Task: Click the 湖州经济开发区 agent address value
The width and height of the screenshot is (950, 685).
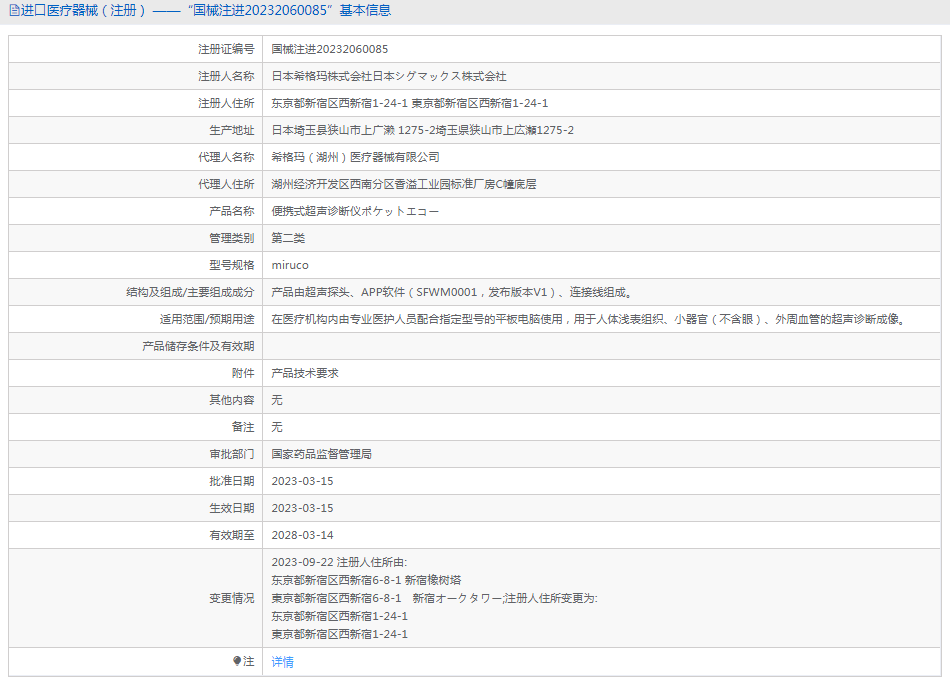Action: click(x=404, y=184)
